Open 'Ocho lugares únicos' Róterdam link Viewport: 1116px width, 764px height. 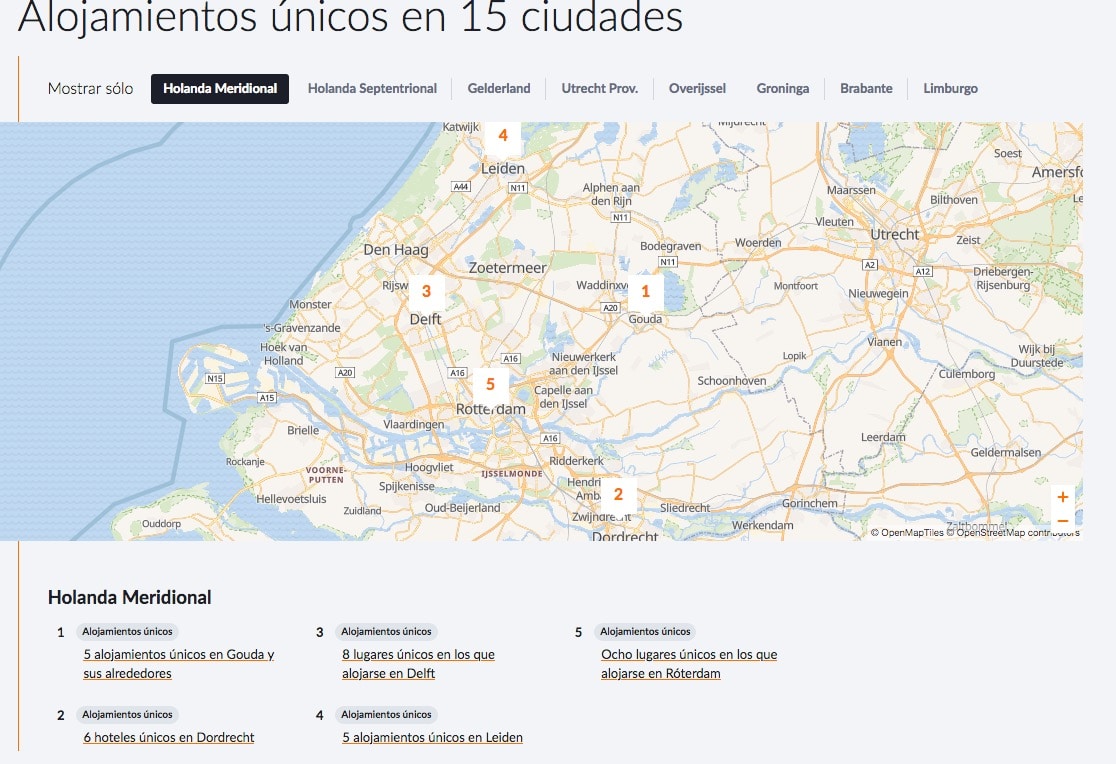coord(689,664)
